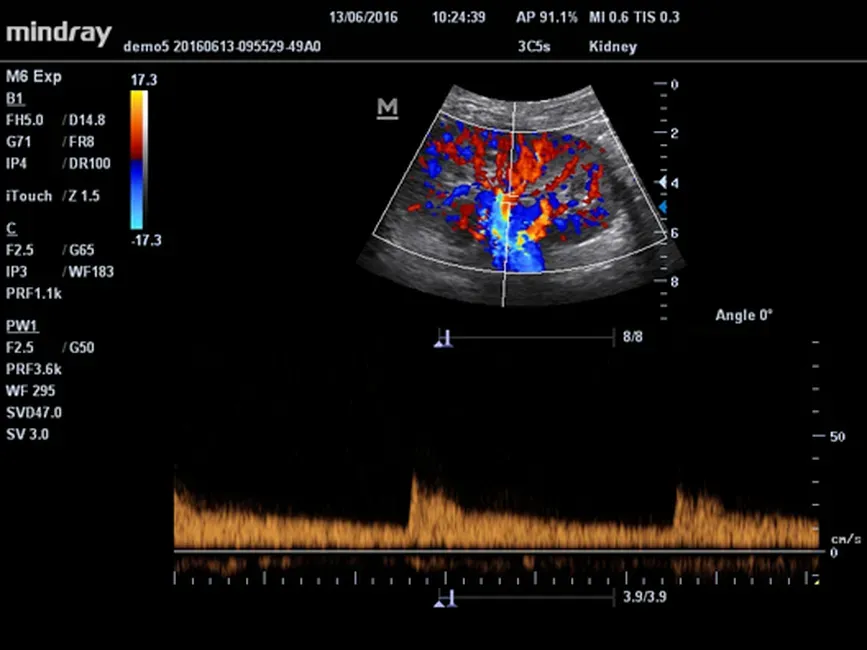Image resolution: width=867 pixels, height=650 pixels.
Task: Select the blue depth marker arrow
Action: (660, 207)
